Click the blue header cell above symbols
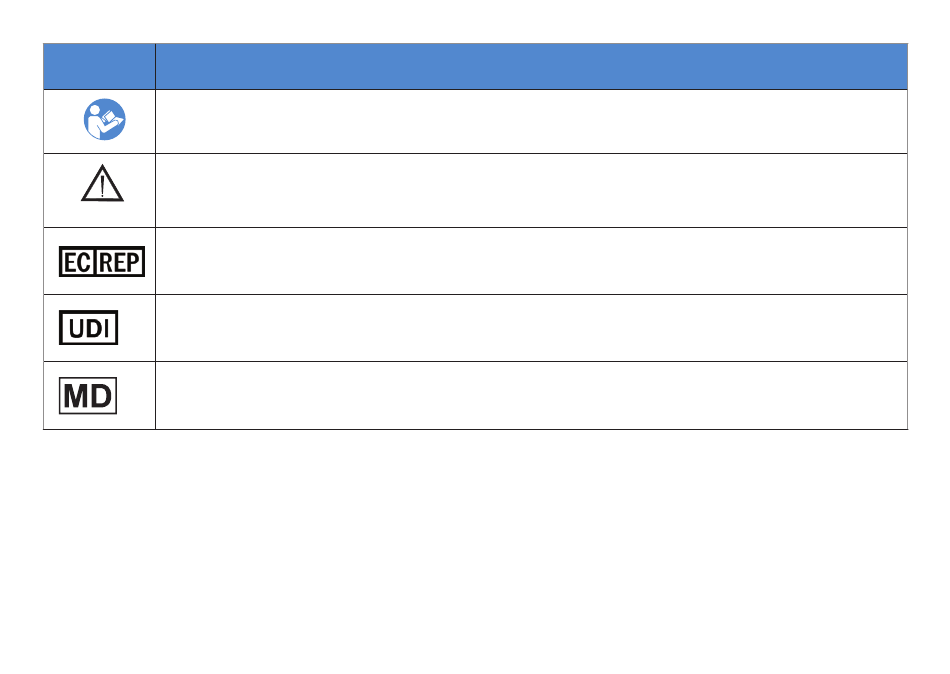The image size is (950, 674). [x=99, y=66]
